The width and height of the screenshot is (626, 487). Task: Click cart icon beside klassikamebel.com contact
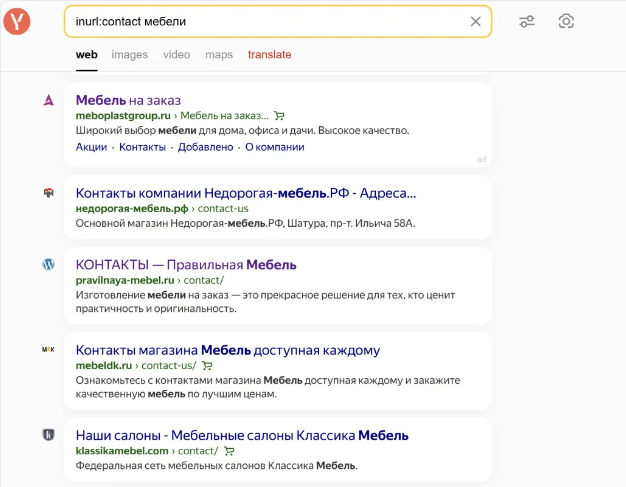pos(229,451)
